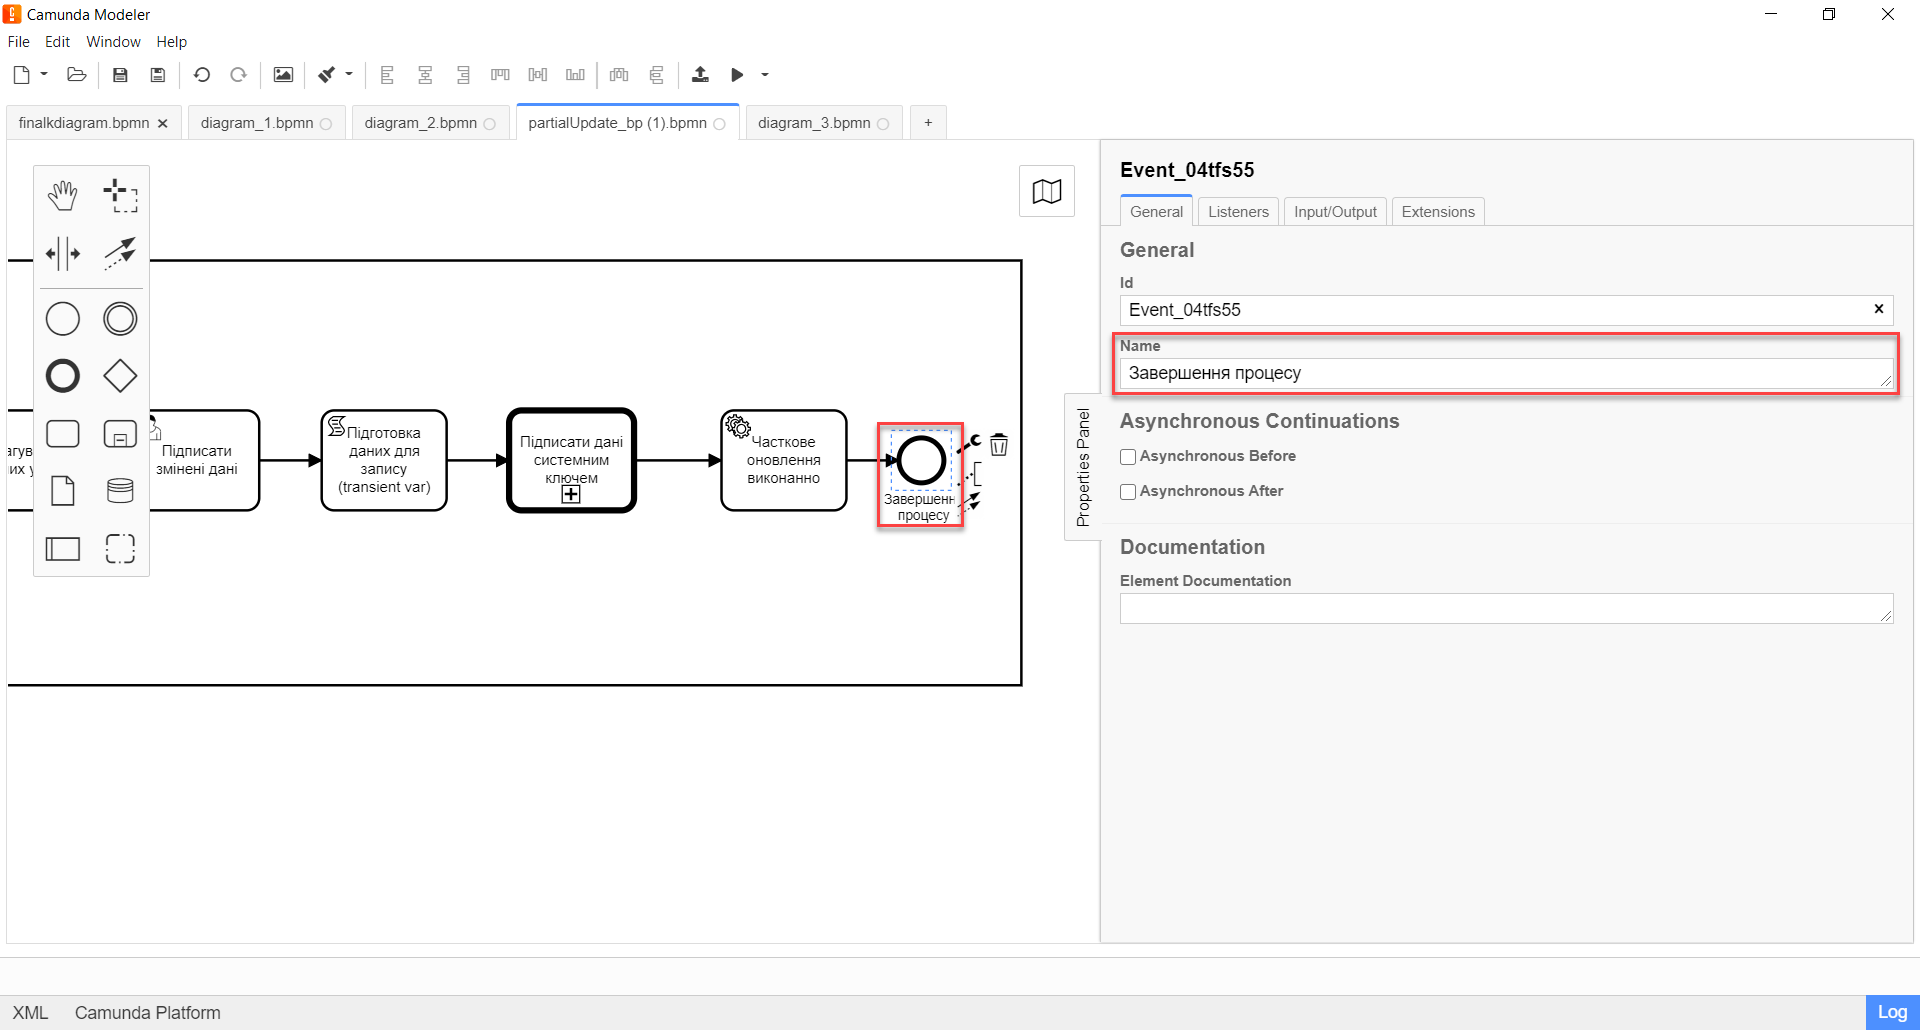Activate the hand tool in palette
The image size is (1920, 1030).
(x=63, y=196)
